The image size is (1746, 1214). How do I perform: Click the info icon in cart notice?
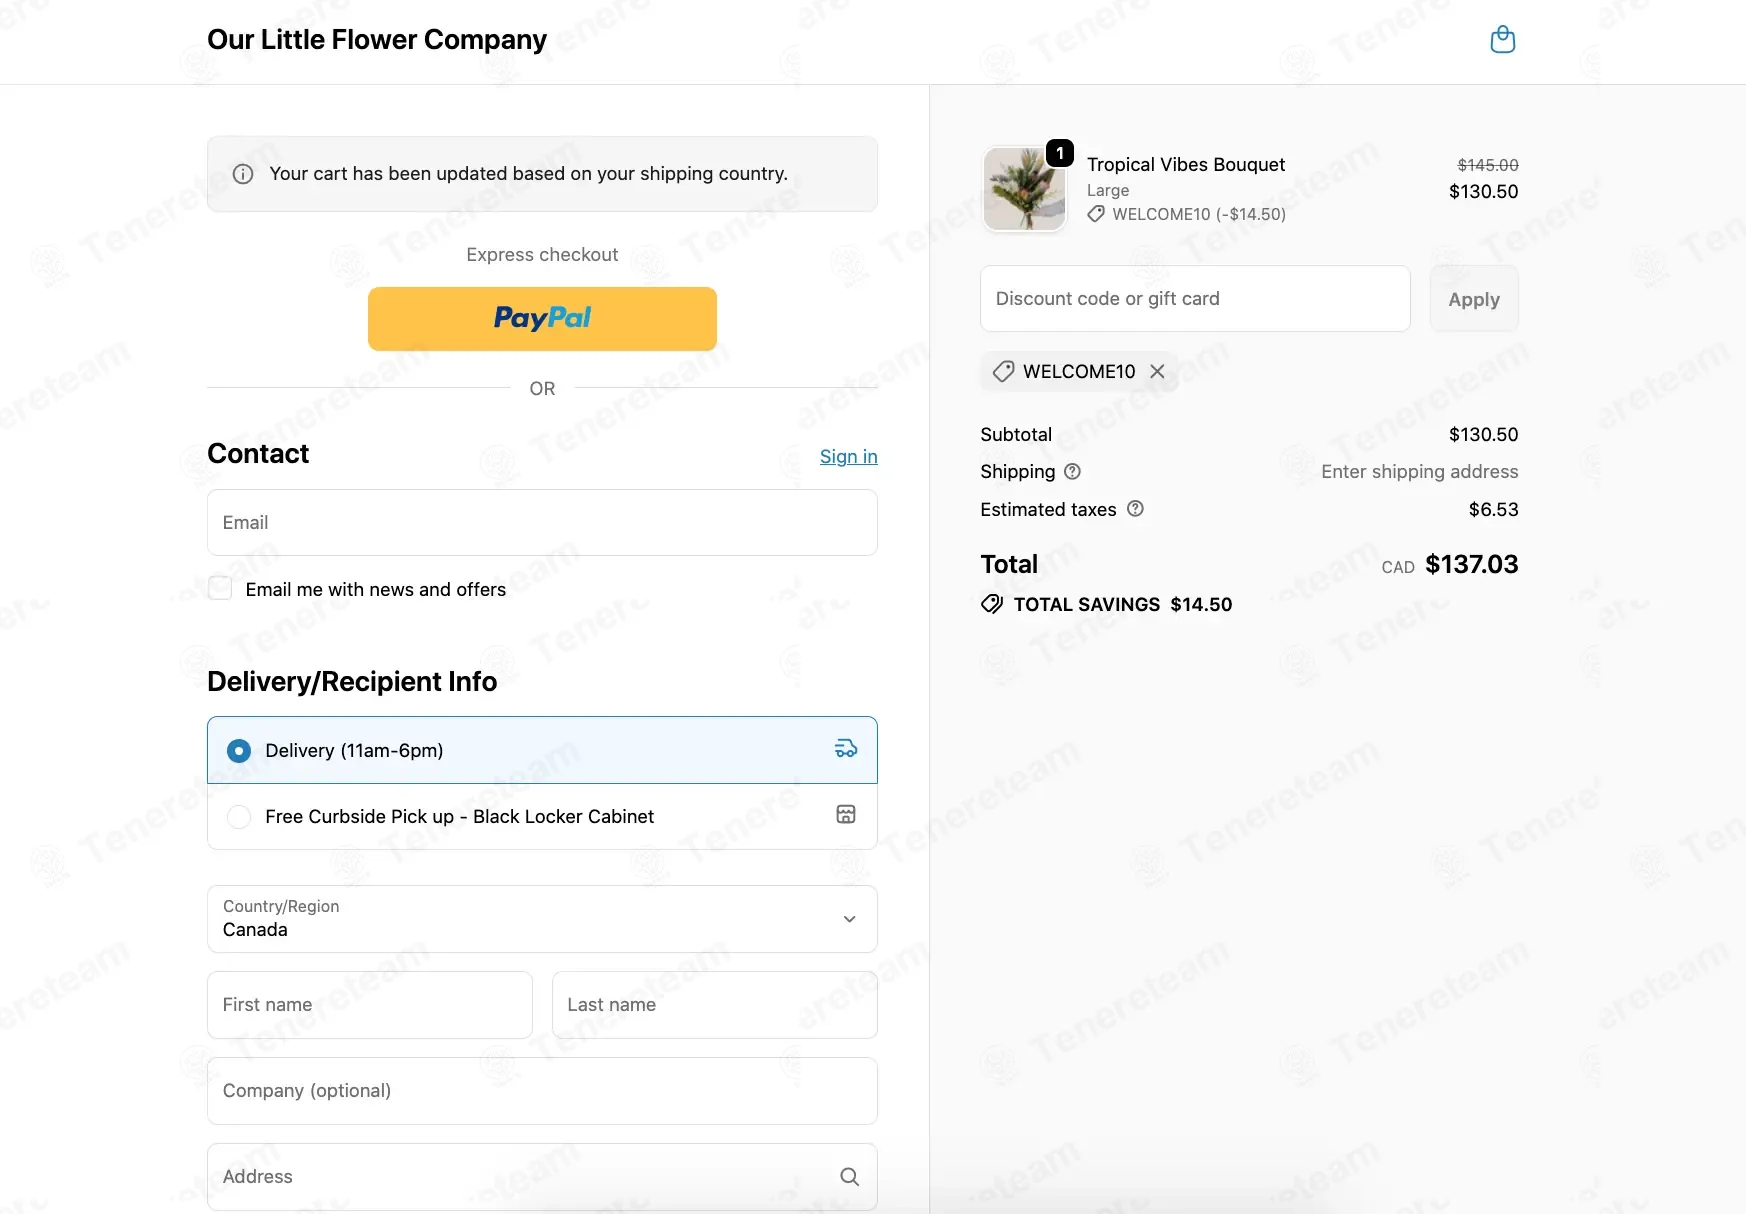pyautogui.click(x=243, y=174)
